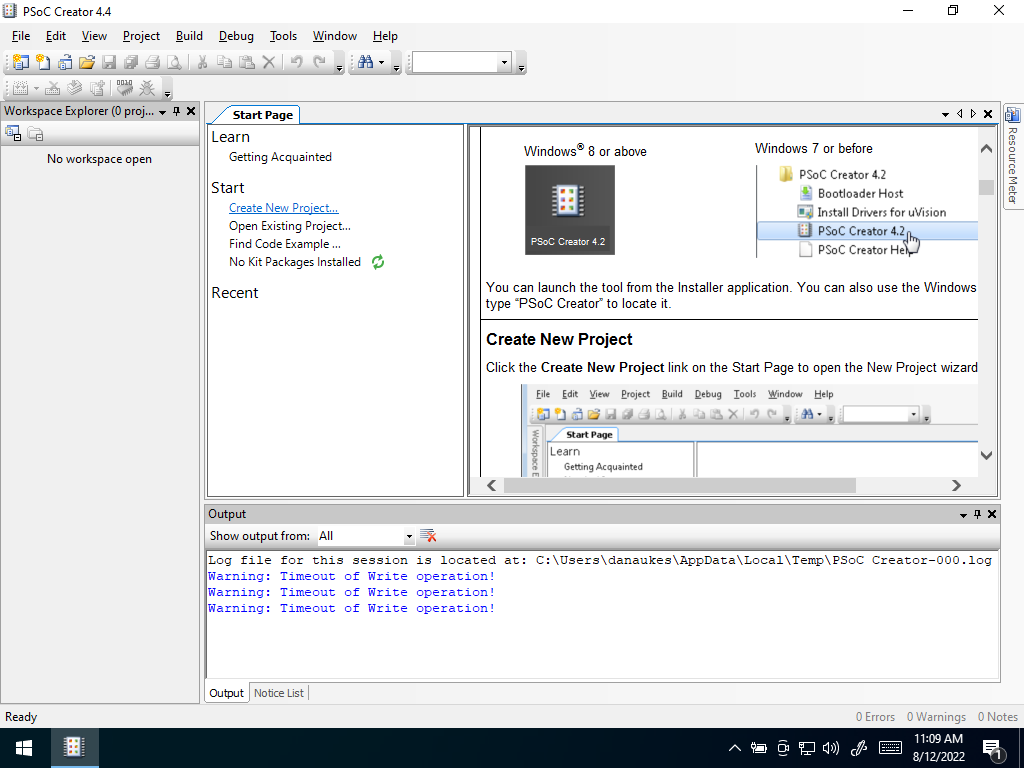Refresh kit packages with green arrows icon
The width and height of the screenshot is (1024, 768).
378,262
